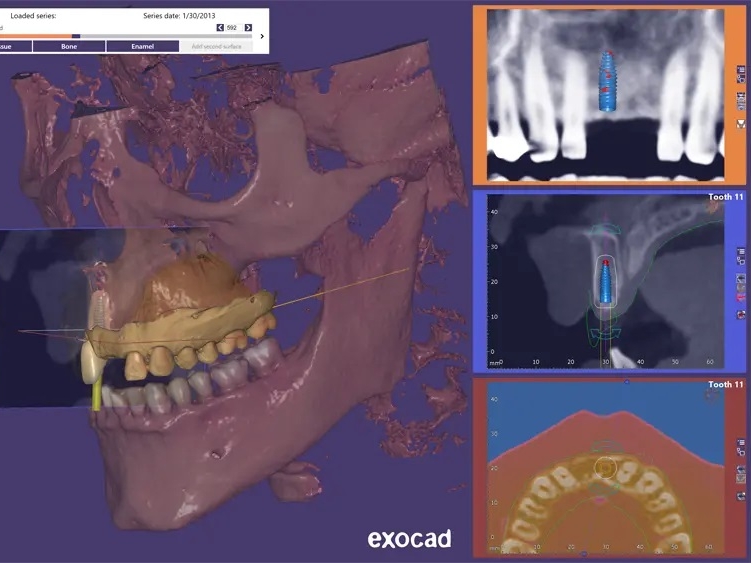The width and height of the screenshot is (751, 563).
Task: Decrease threshold with the left arrow stepper
Action: point(220,28)
